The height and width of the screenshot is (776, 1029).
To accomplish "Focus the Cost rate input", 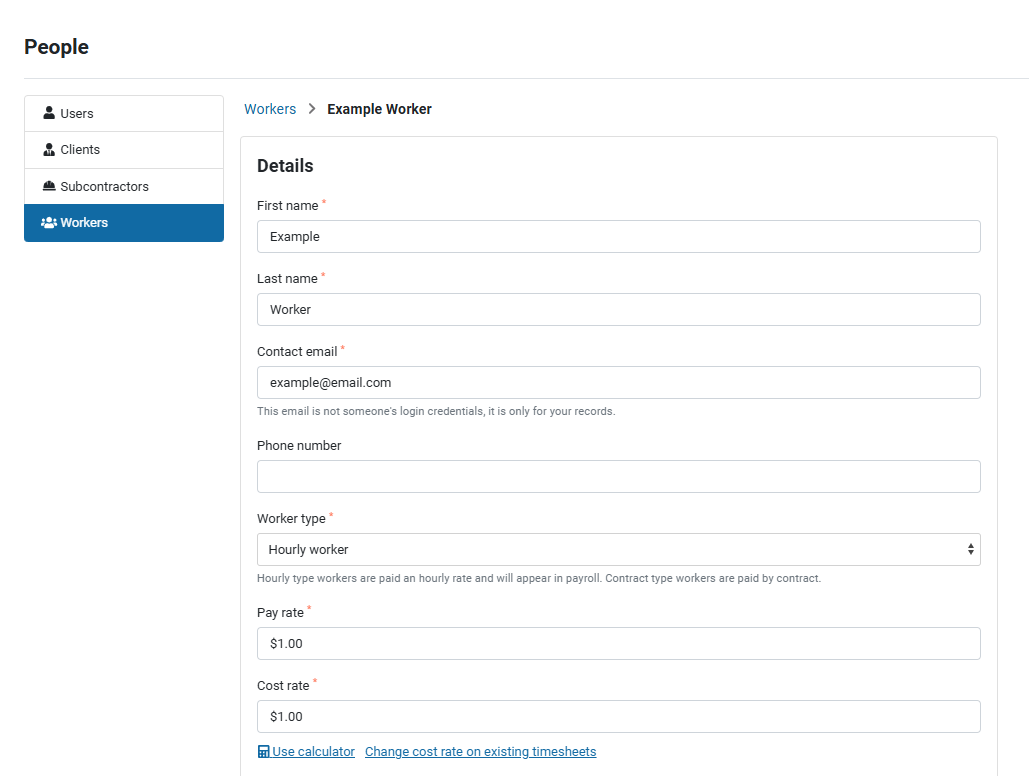I will click(x=618, y=717).
